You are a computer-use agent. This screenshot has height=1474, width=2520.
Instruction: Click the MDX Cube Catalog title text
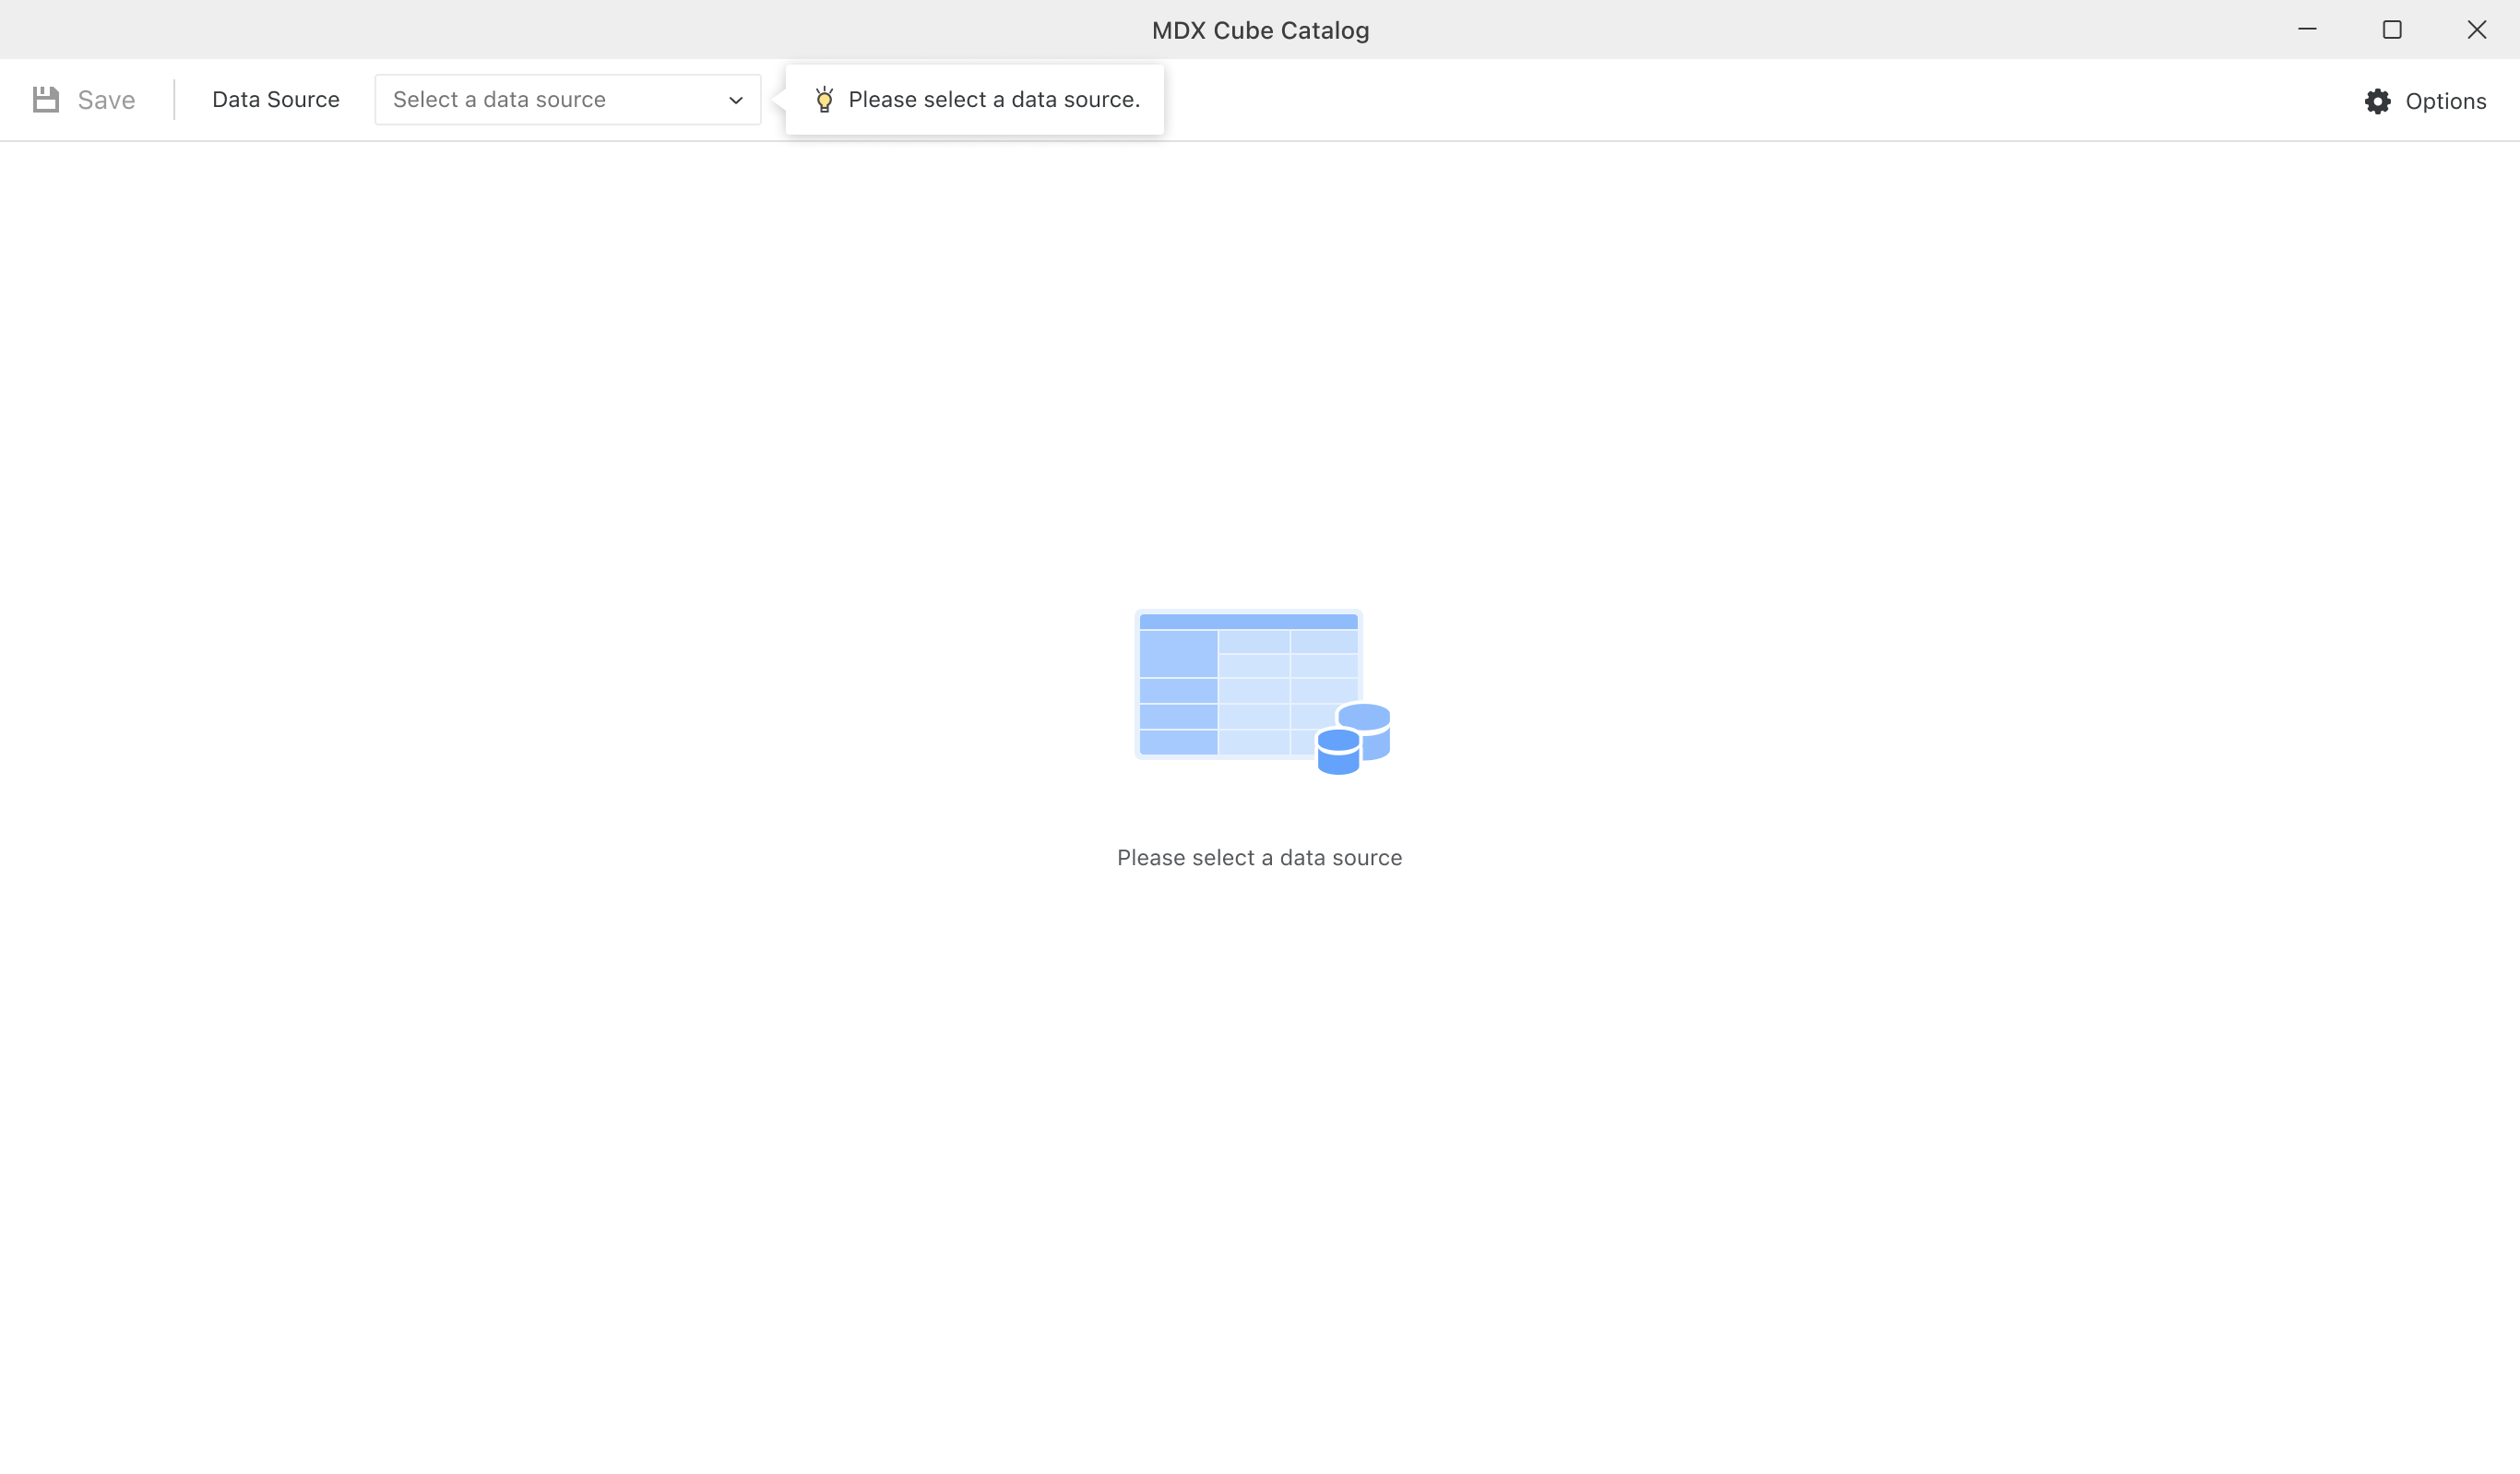(x=1260, y=30)
